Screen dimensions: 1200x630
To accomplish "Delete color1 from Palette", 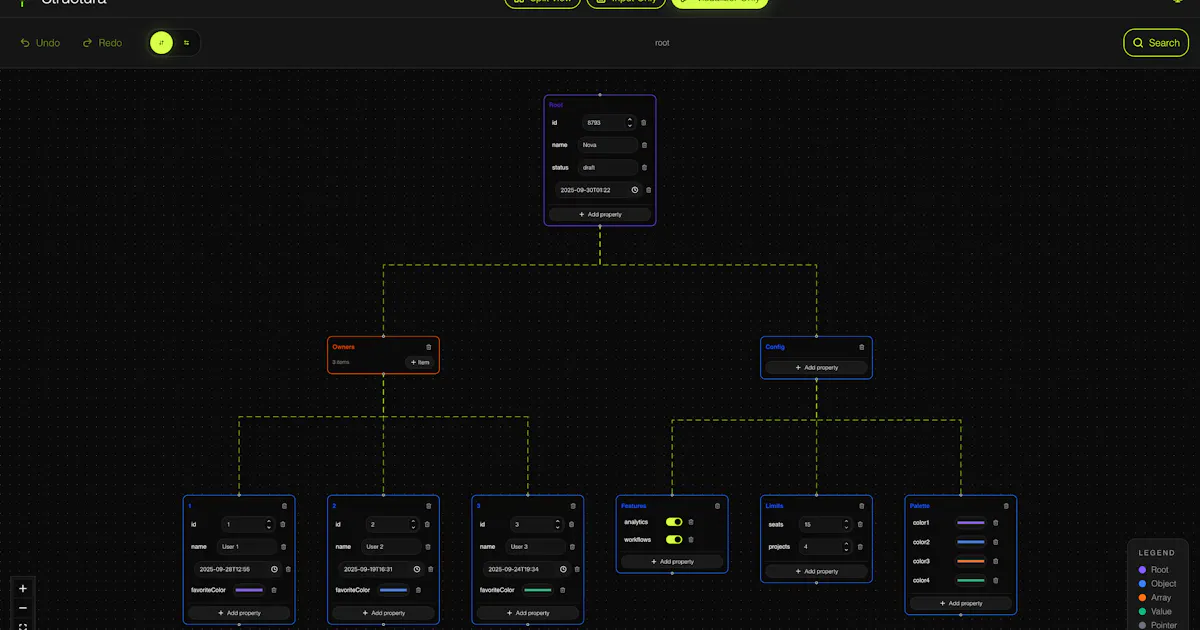I will click(995, 522).
